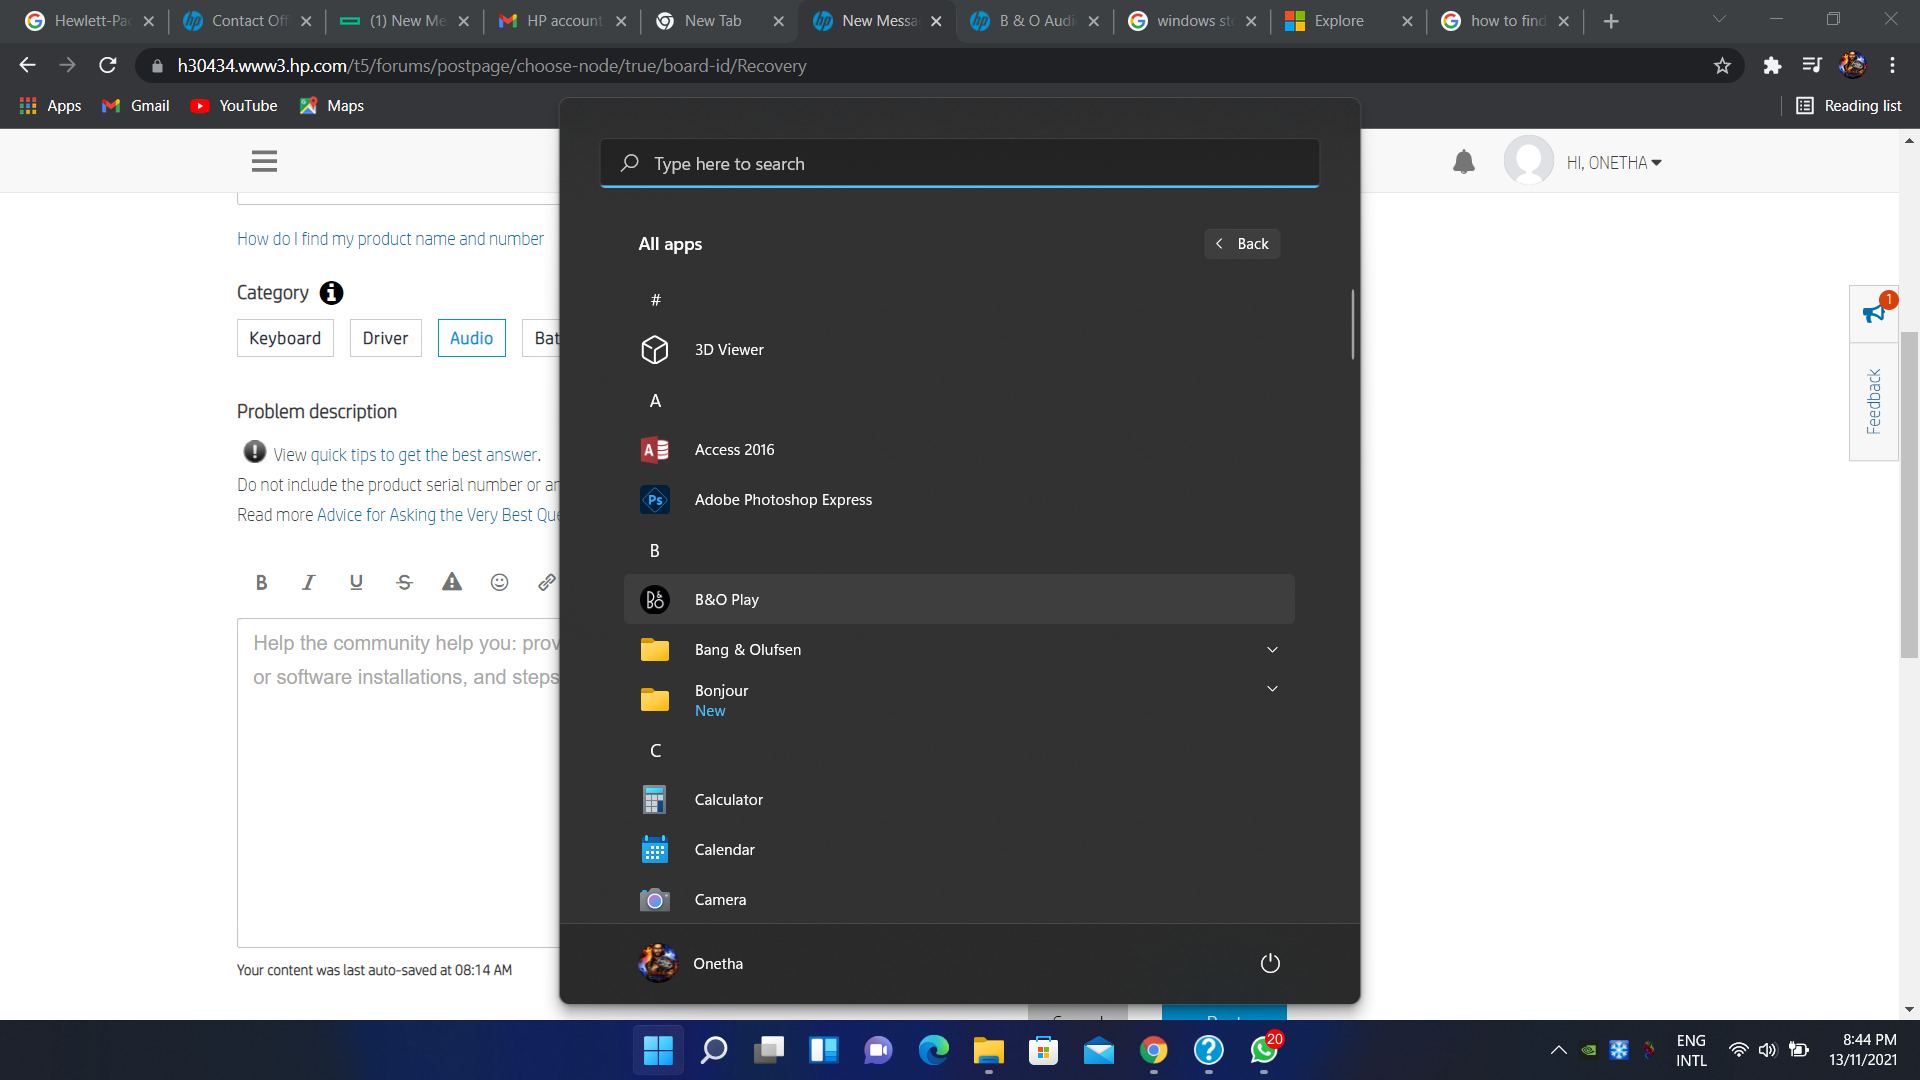Open the B&O Play app
Image resolution: width=1920 pixels, height=1080 pixels.
(x=727, y=599)
